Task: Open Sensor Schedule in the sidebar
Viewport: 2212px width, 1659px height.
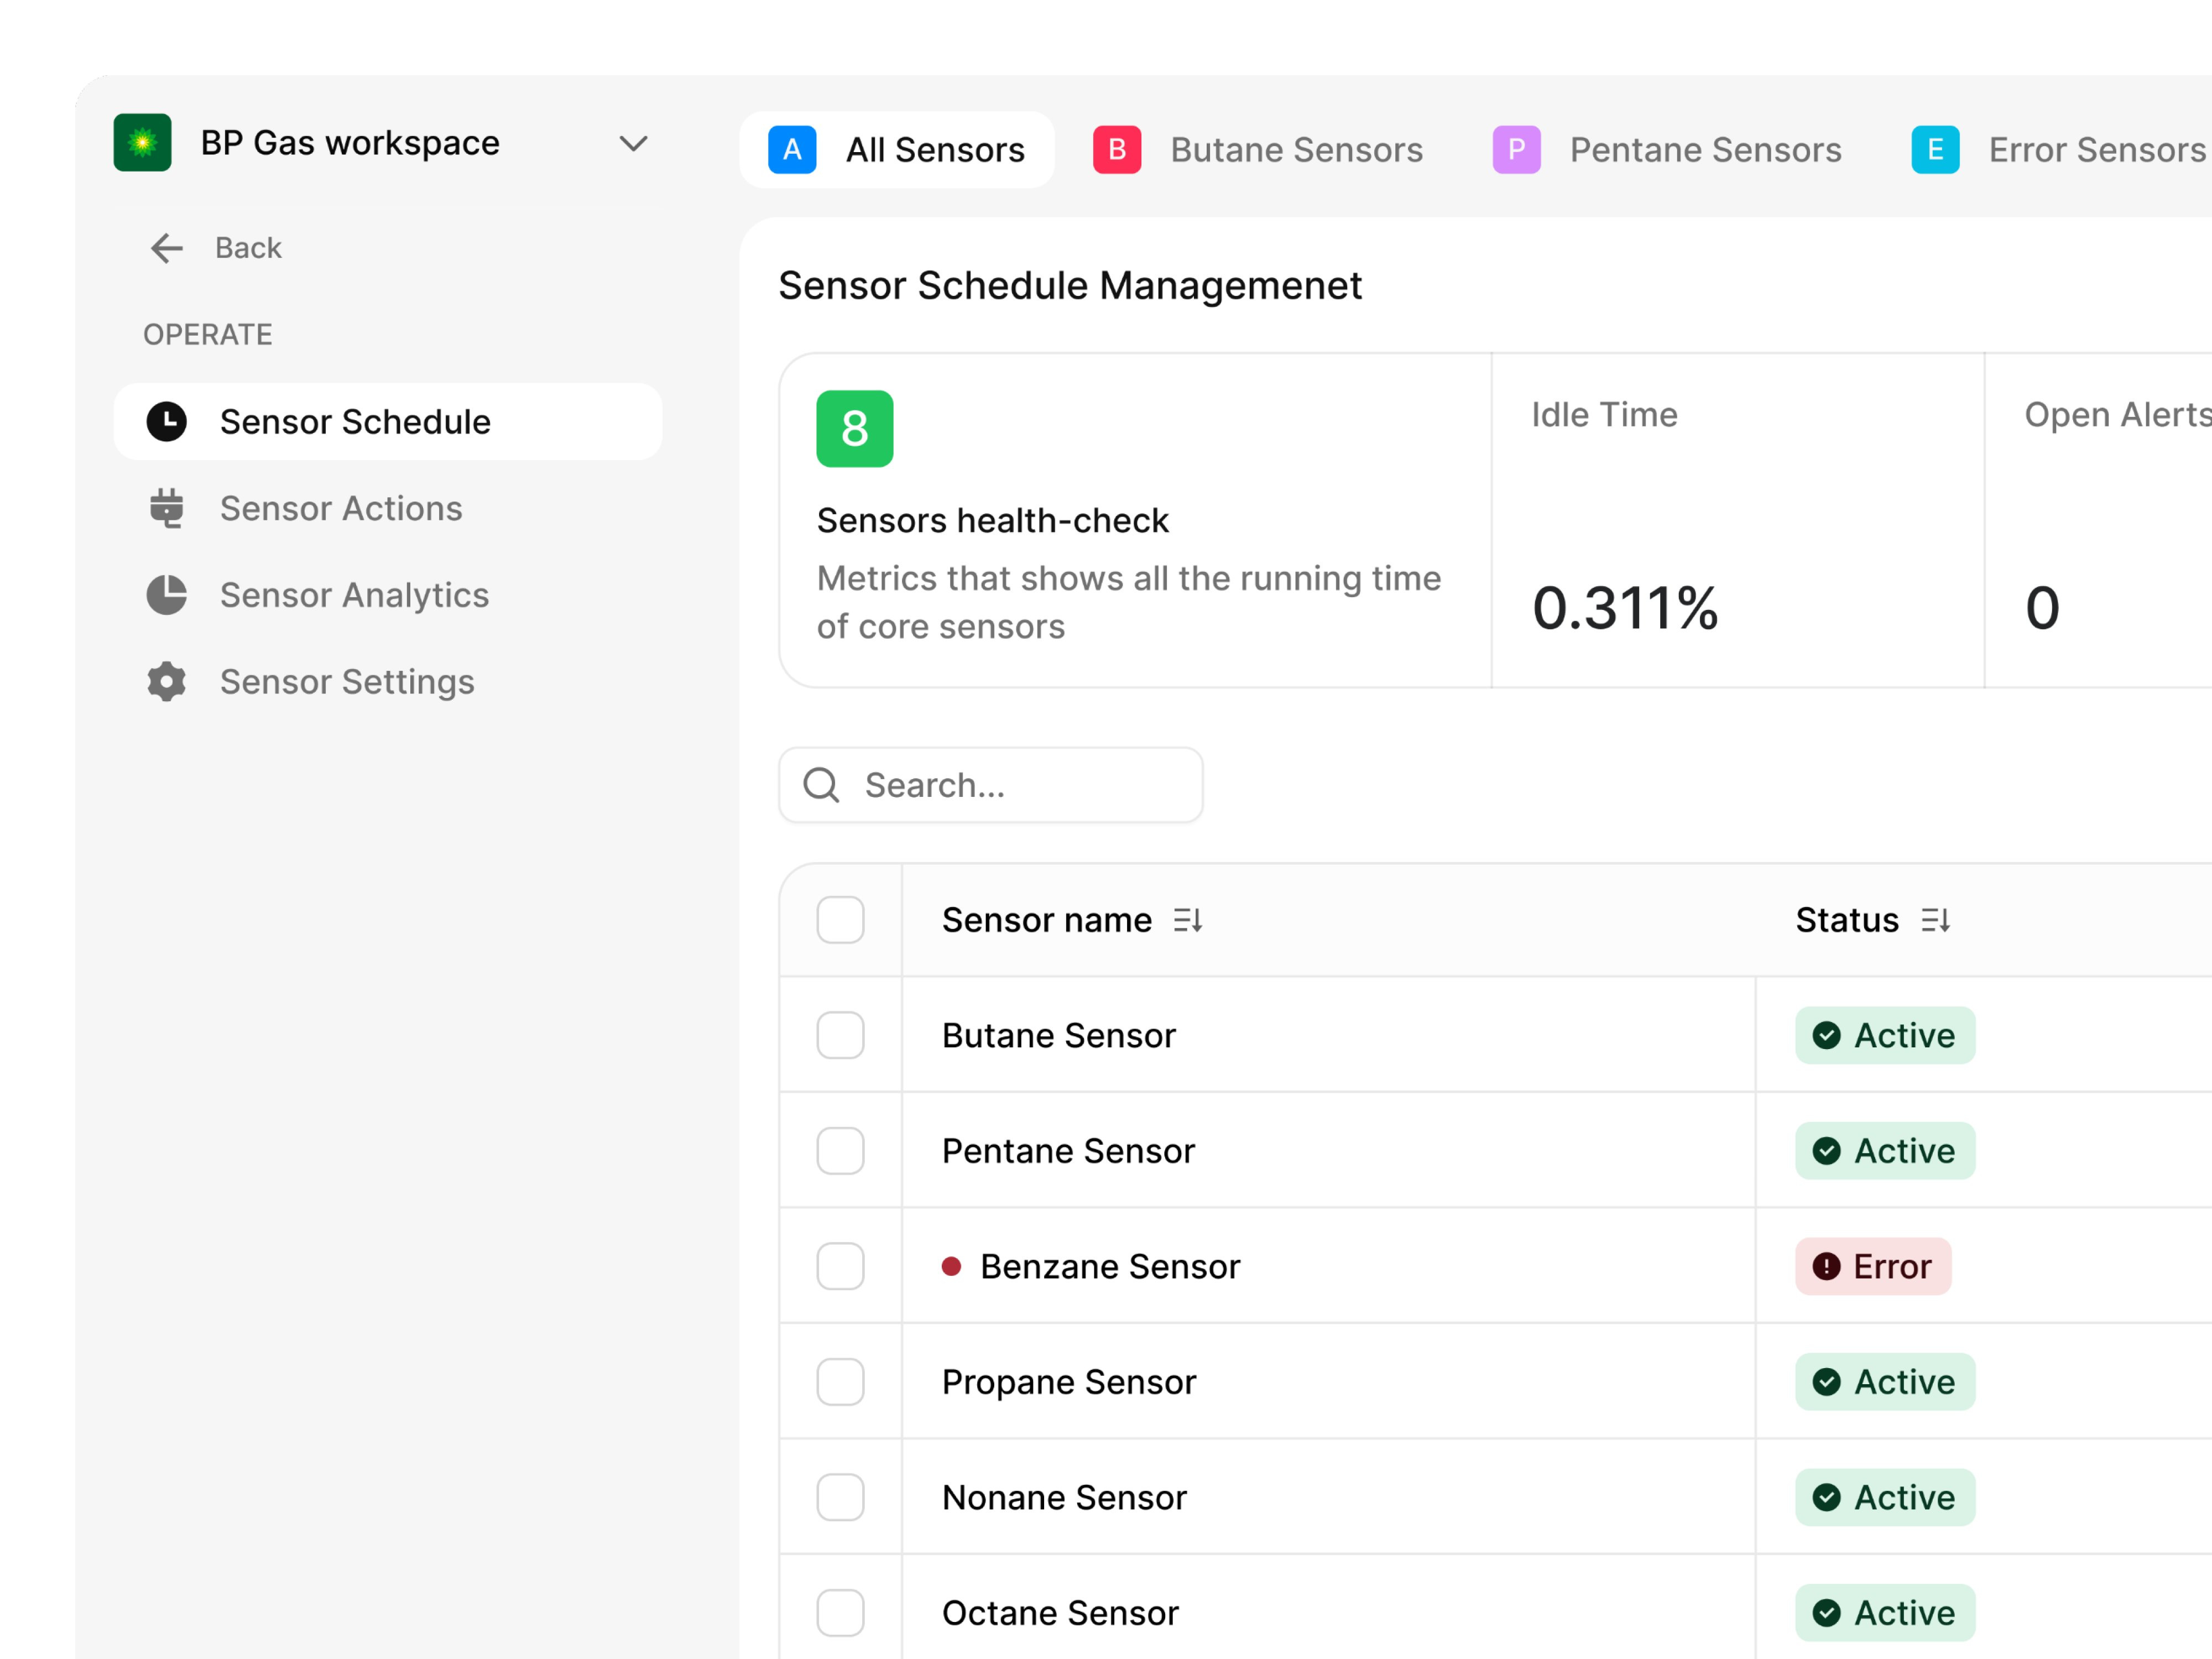Action: (x=388, y=422)
